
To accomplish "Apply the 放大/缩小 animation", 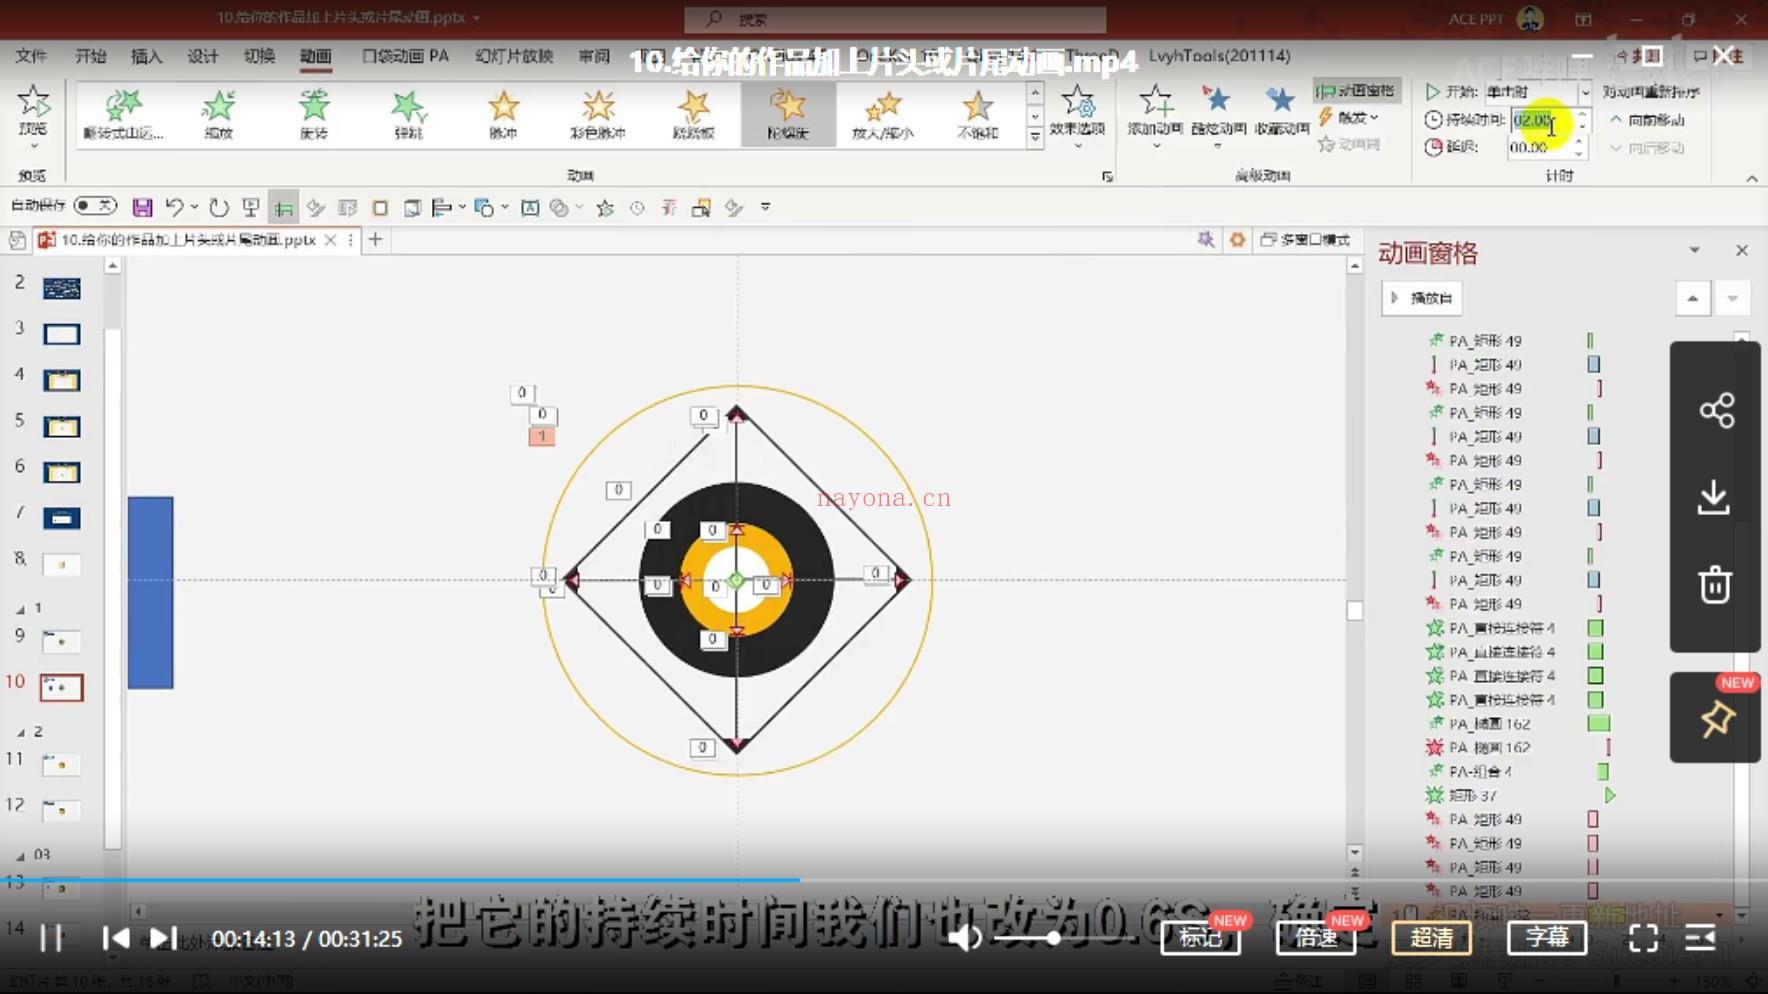I will pyautogui.click(x=882, y=114).
